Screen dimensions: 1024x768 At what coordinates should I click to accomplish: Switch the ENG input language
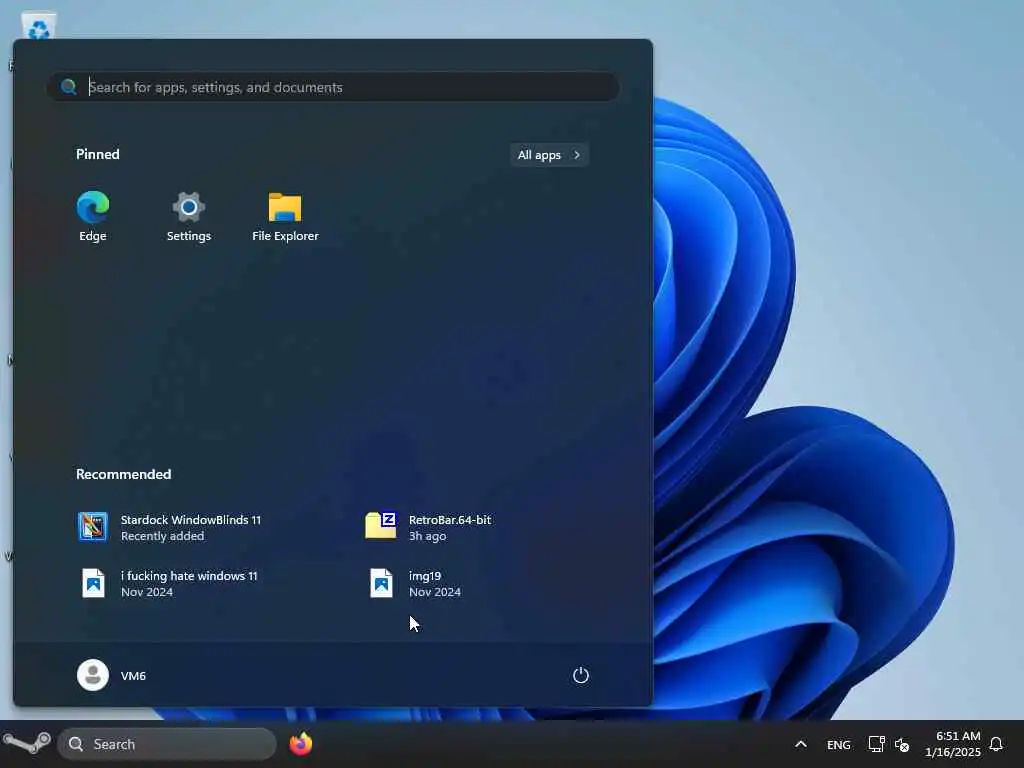point(839,744)
